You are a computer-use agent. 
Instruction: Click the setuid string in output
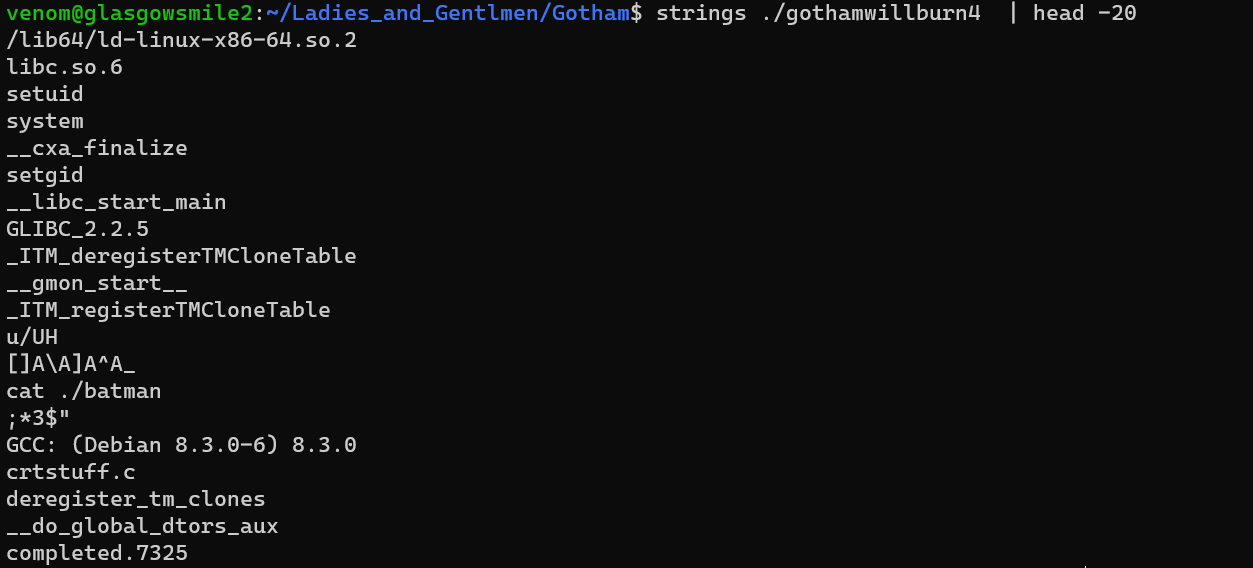click(45, 94)
